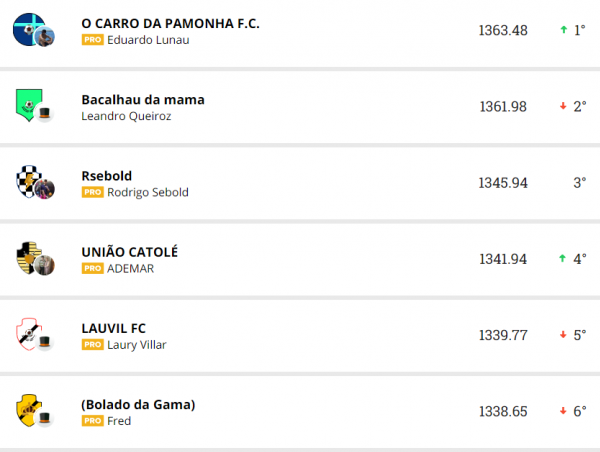600x452 pixels.
Task: Click LAUVIL FC team crest
Action: point(28,333)
